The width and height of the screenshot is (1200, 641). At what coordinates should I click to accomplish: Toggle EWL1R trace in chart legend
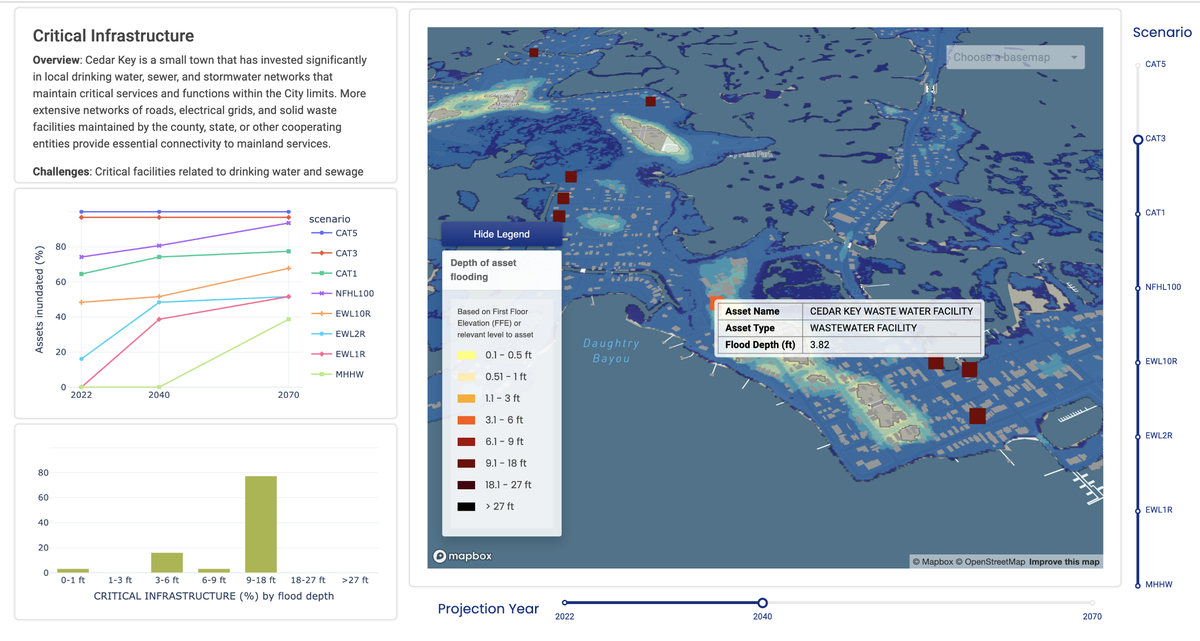337,354
